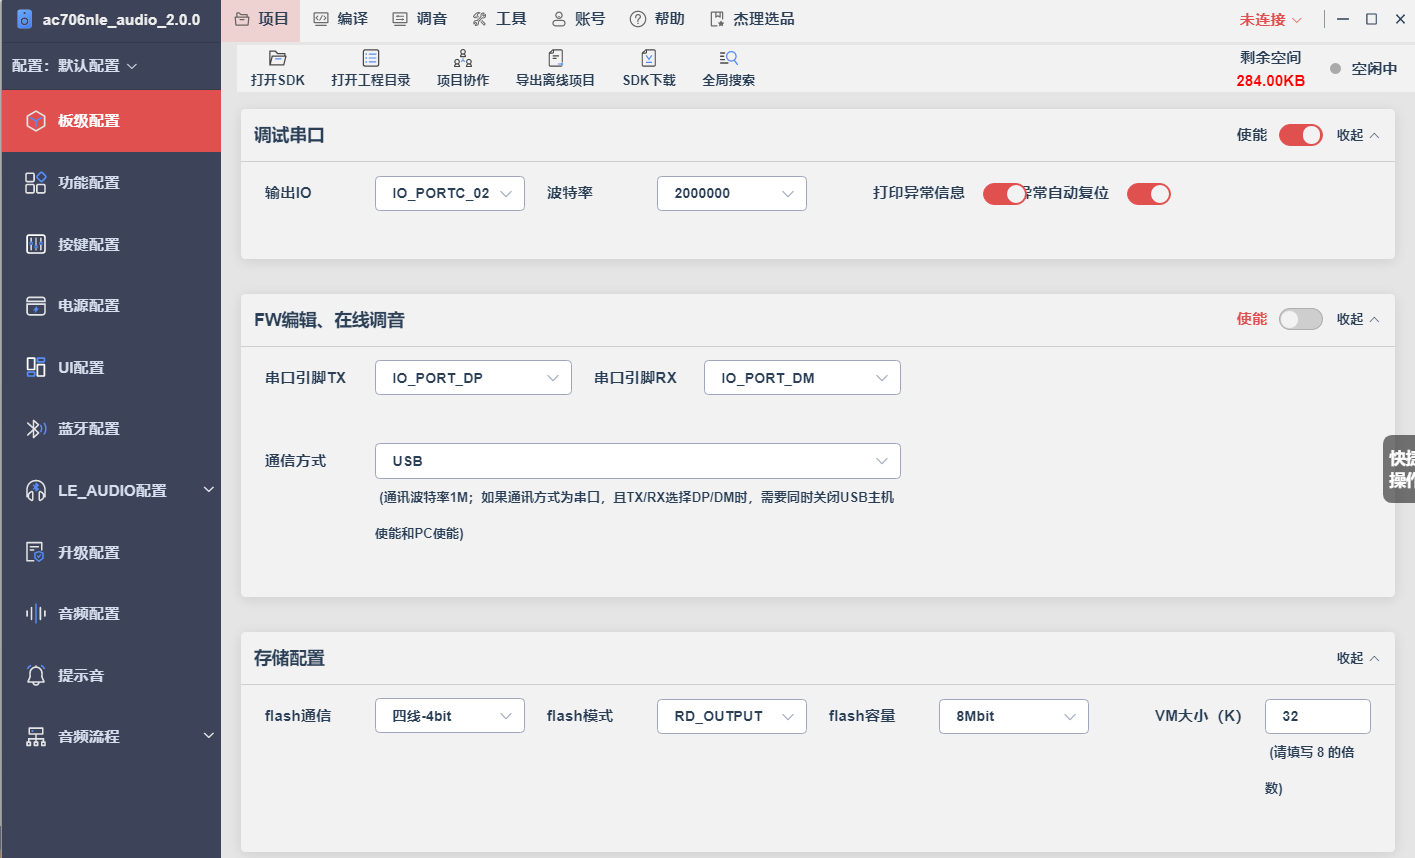
Task: Collapse 存储配置 section with 收起
Action: (x=1357, y=658)
